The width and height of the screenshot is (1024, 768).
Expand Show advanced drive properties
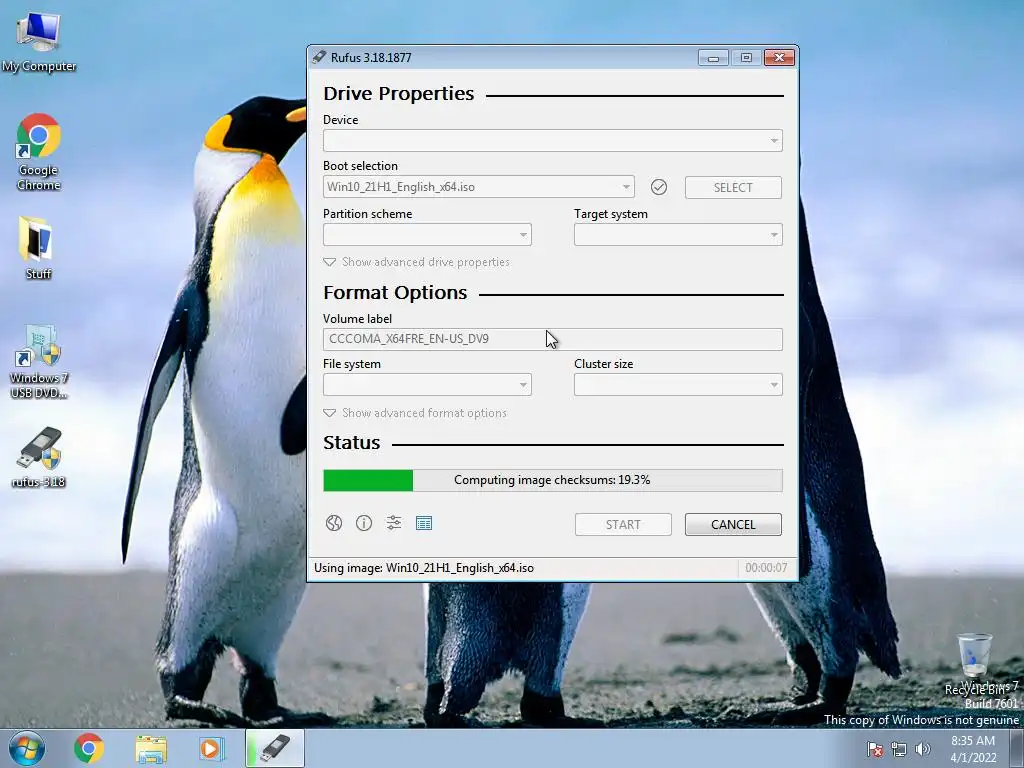pyautogui.click(x=417, y=262)
